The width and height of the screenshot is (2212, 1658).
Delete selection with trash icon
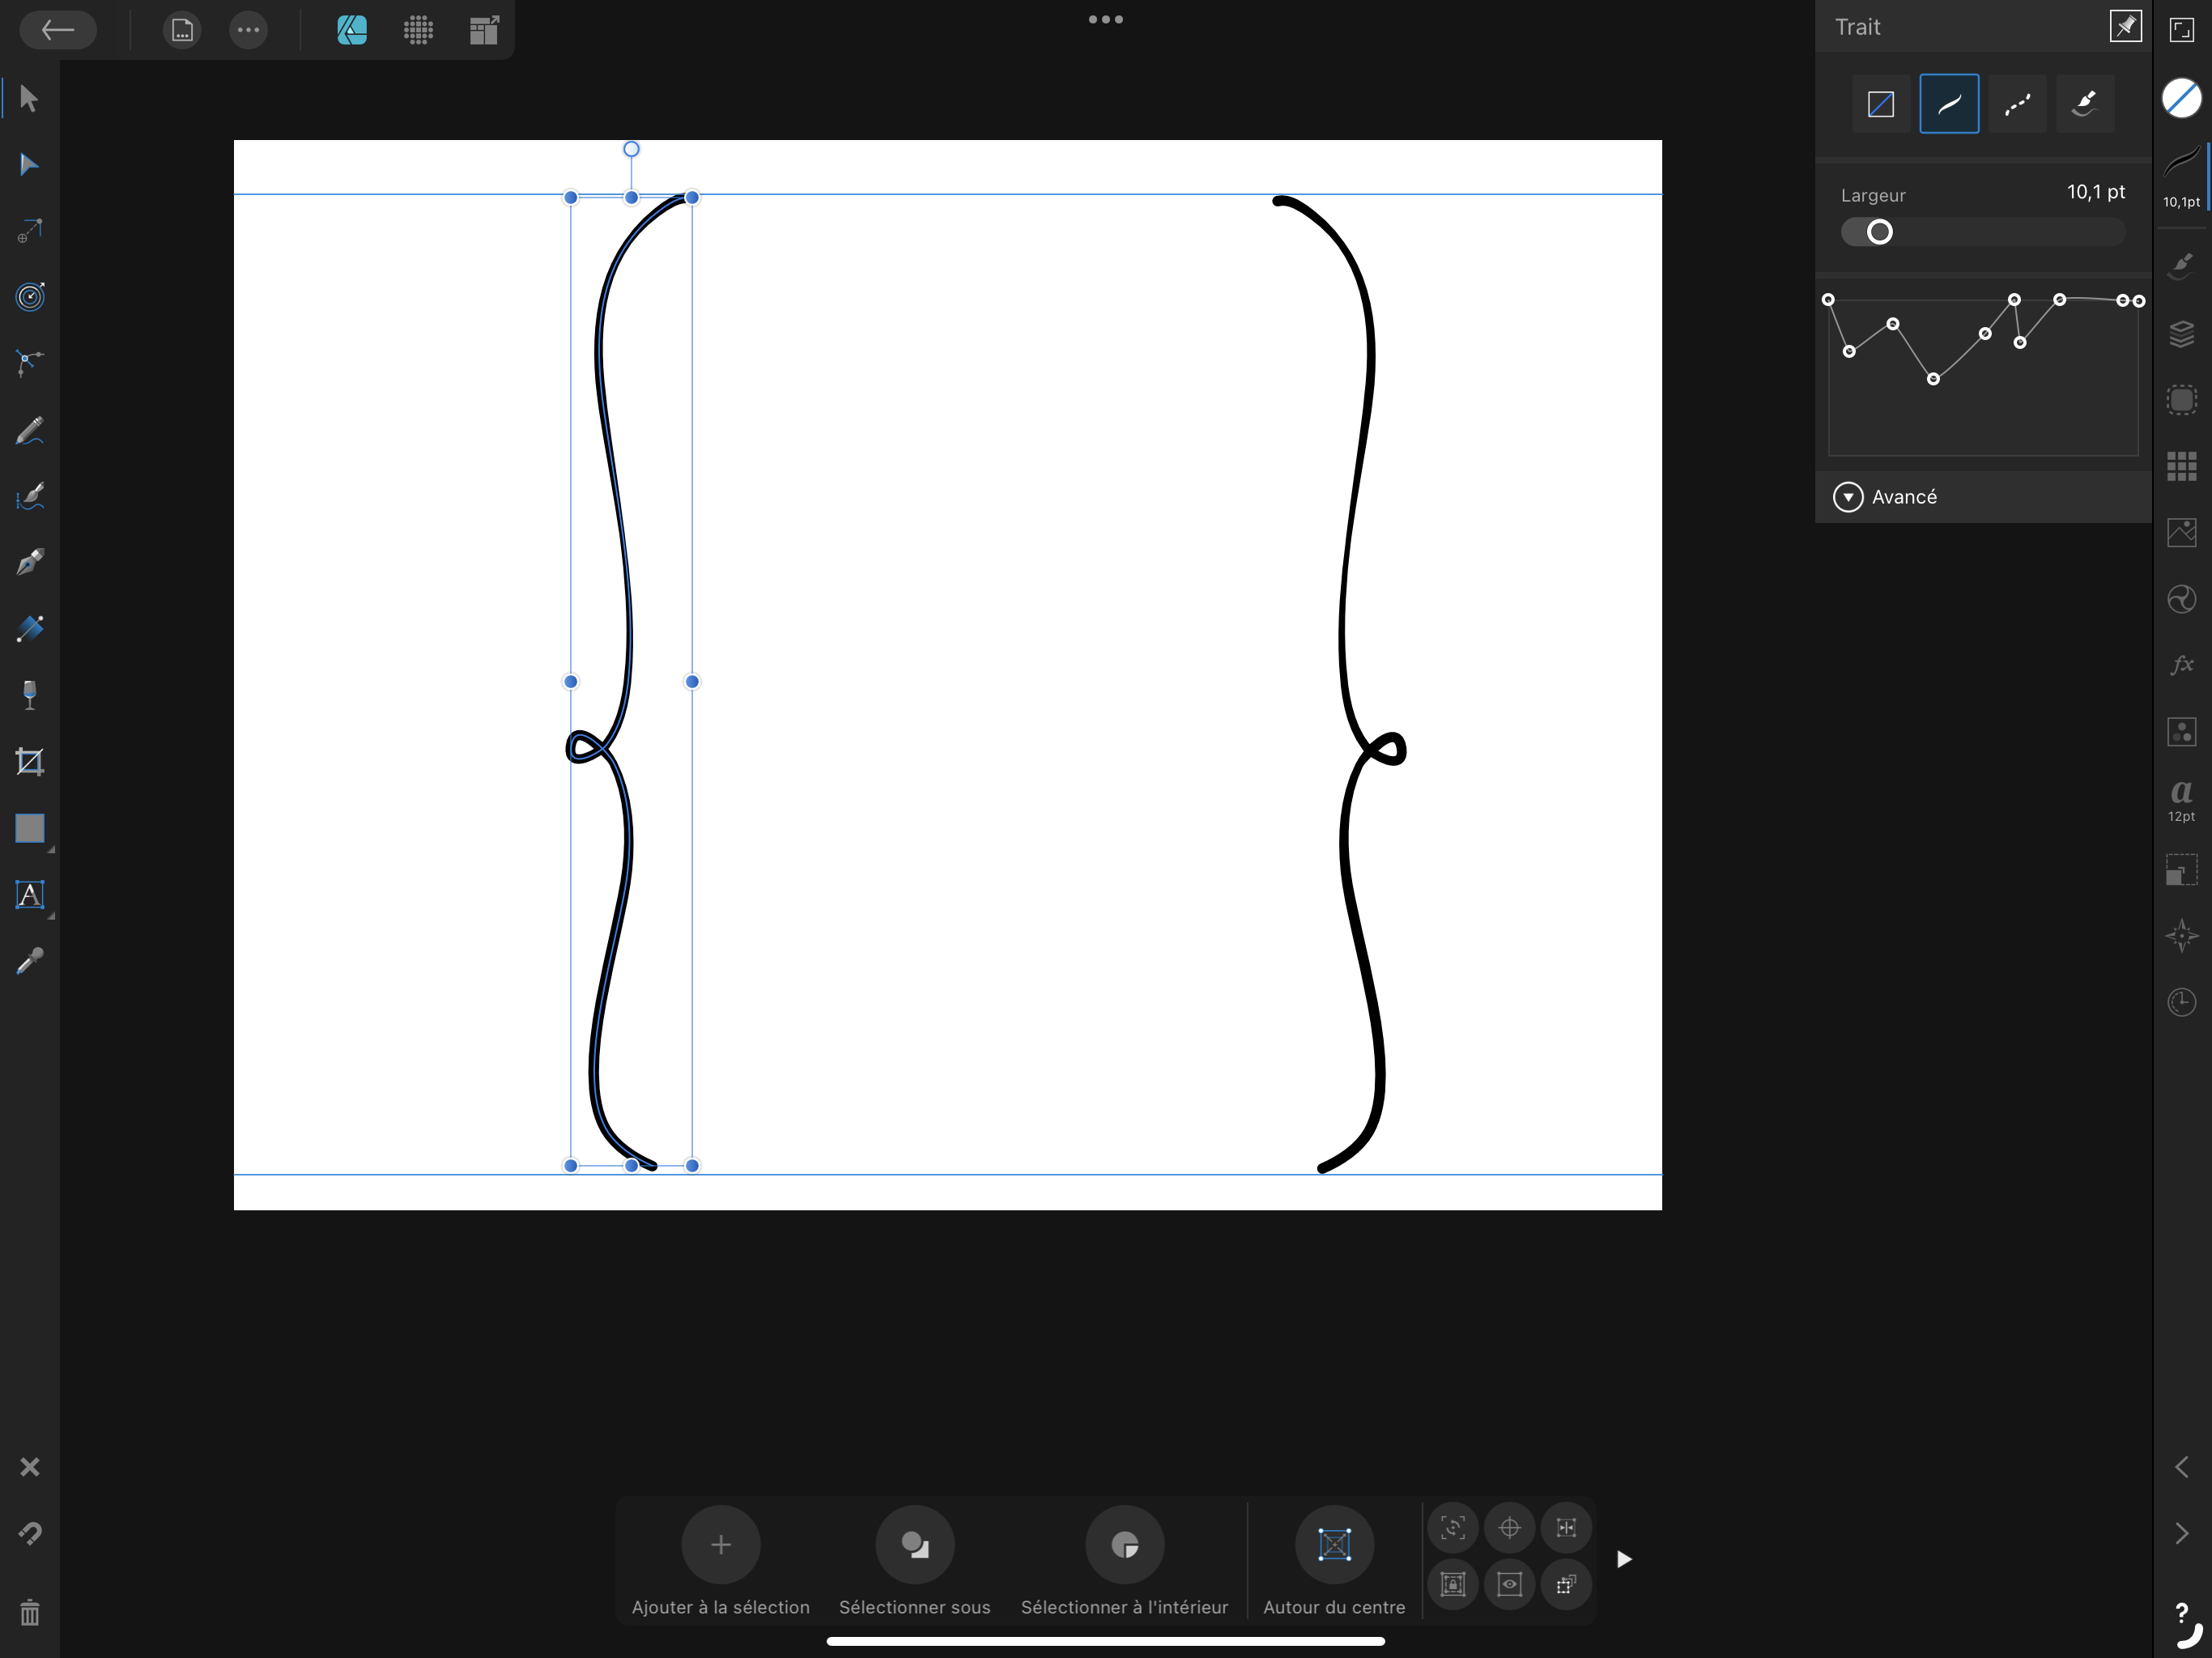[29, 1612]
